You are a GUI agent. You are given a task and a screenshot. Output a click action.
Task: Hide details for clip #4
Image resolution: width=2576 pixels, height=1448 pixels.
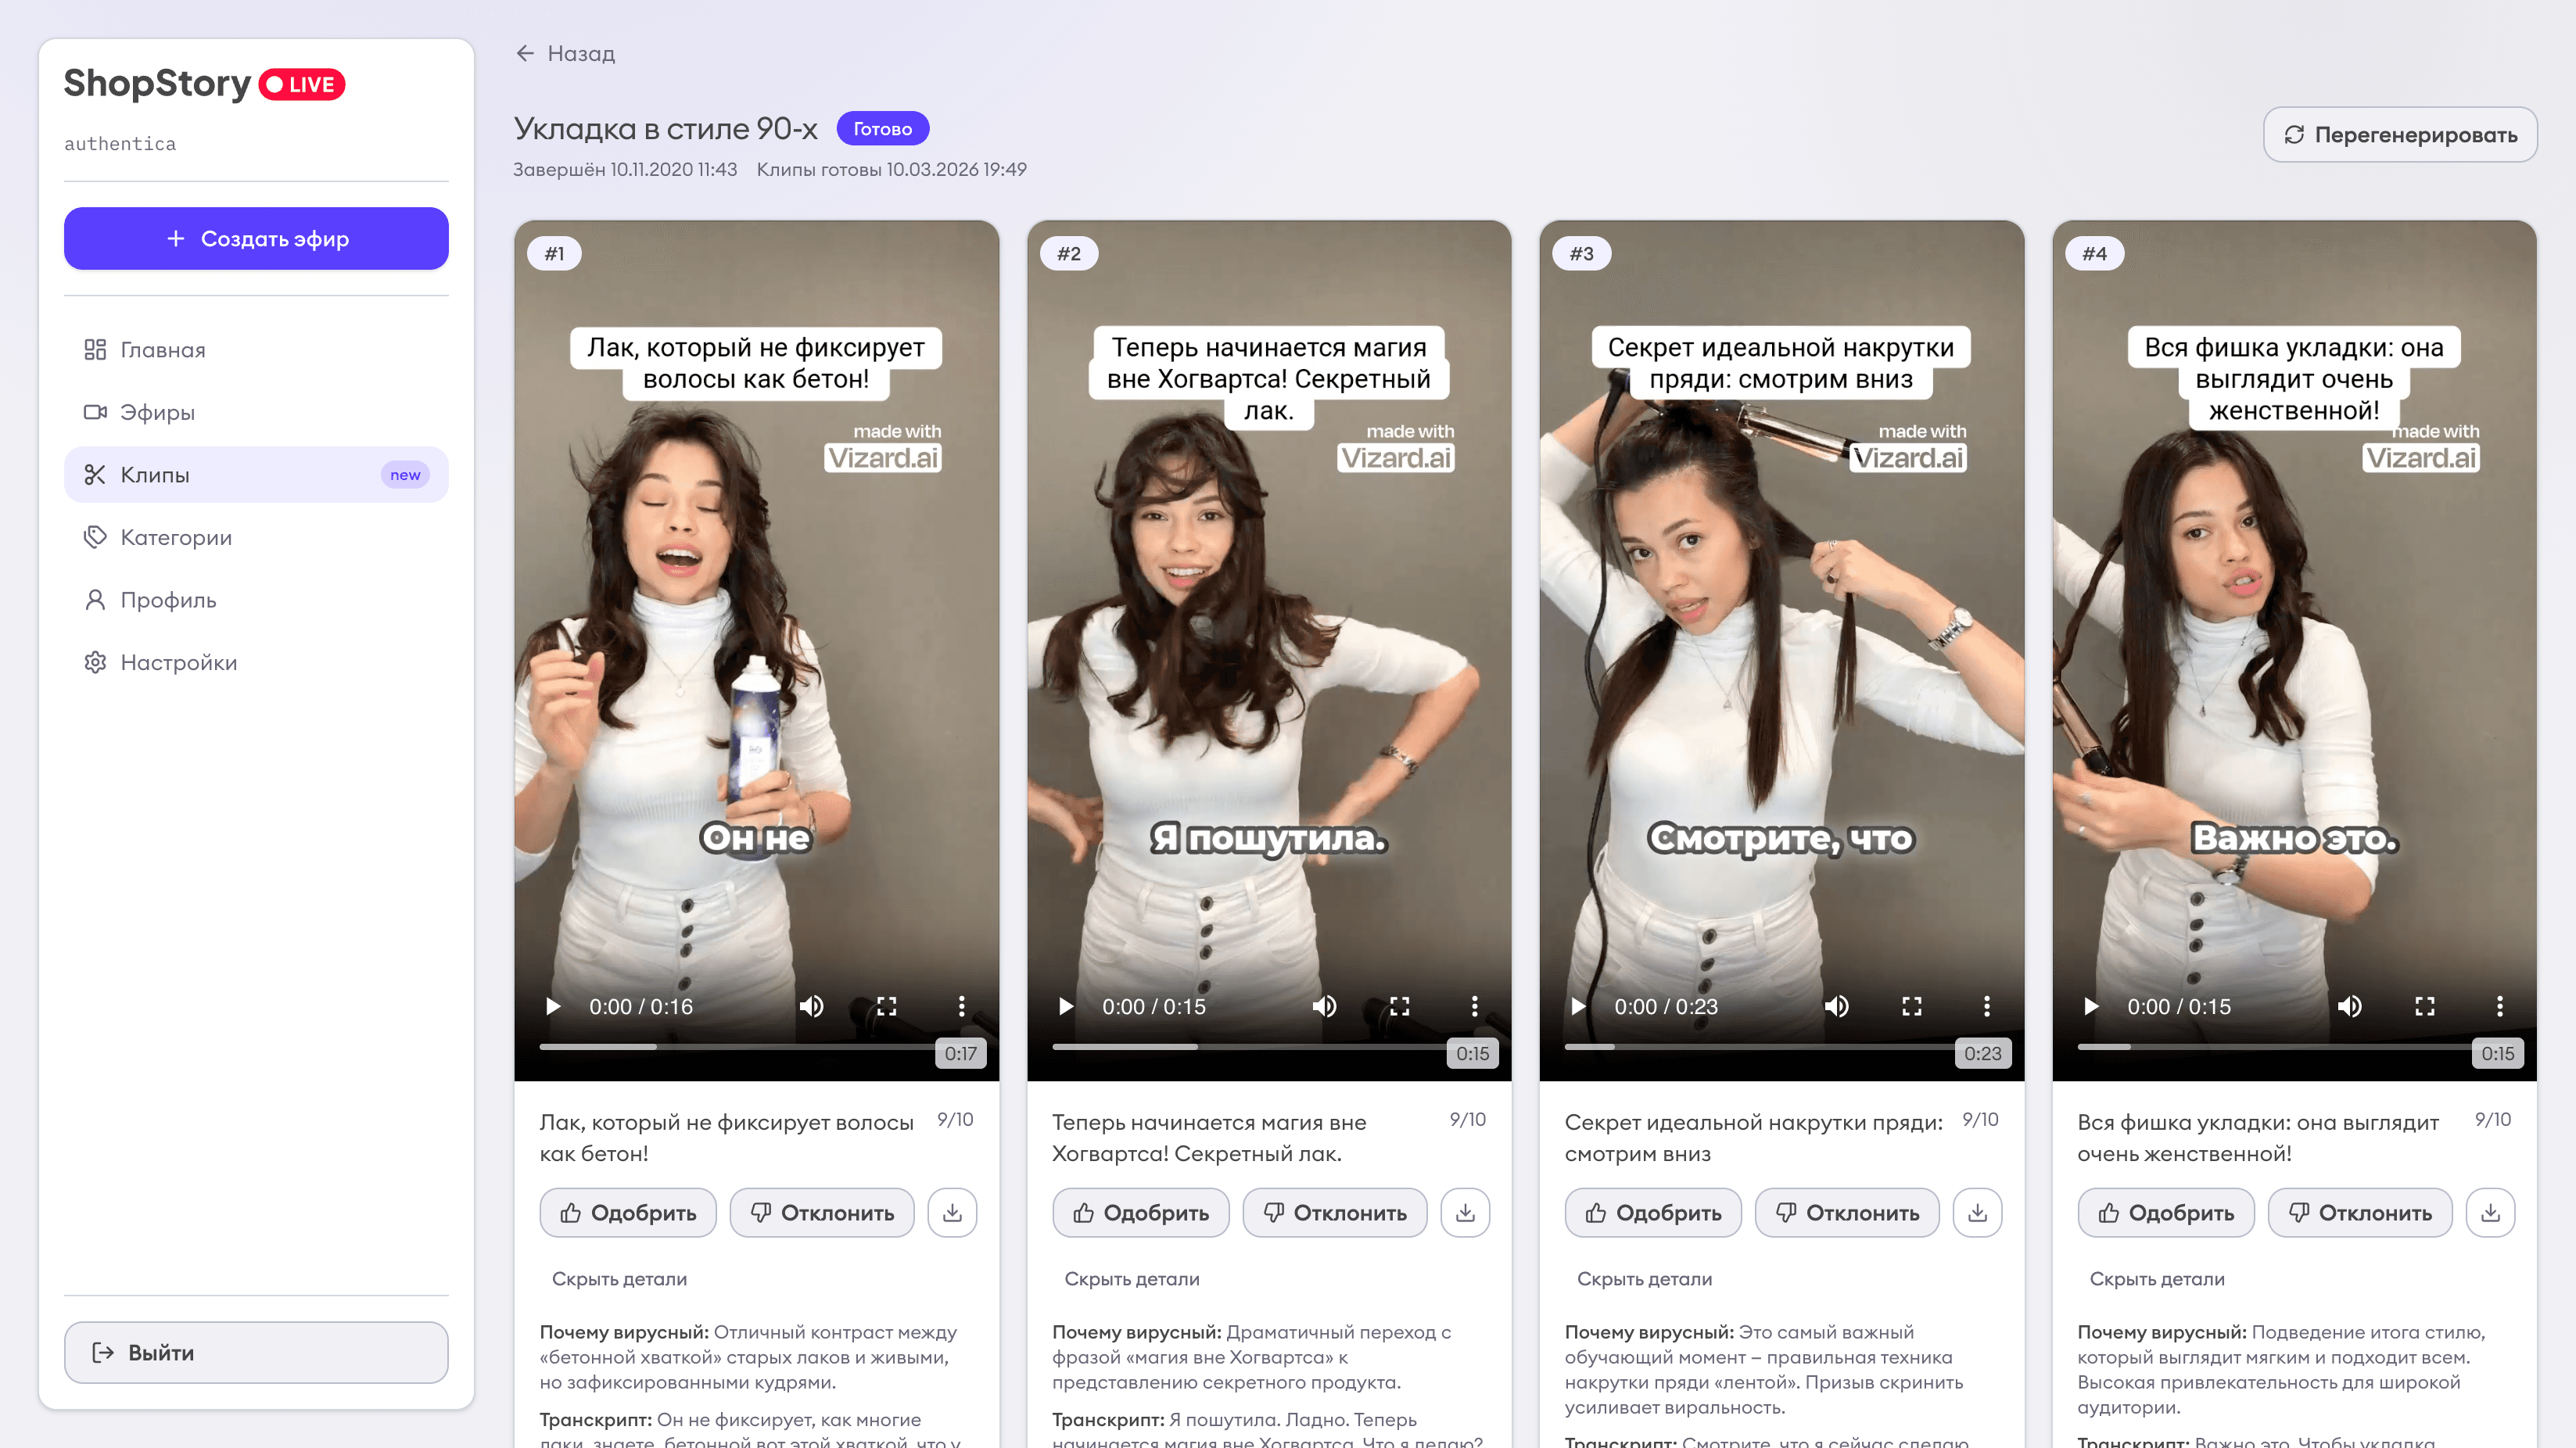pos(2156,1279)
